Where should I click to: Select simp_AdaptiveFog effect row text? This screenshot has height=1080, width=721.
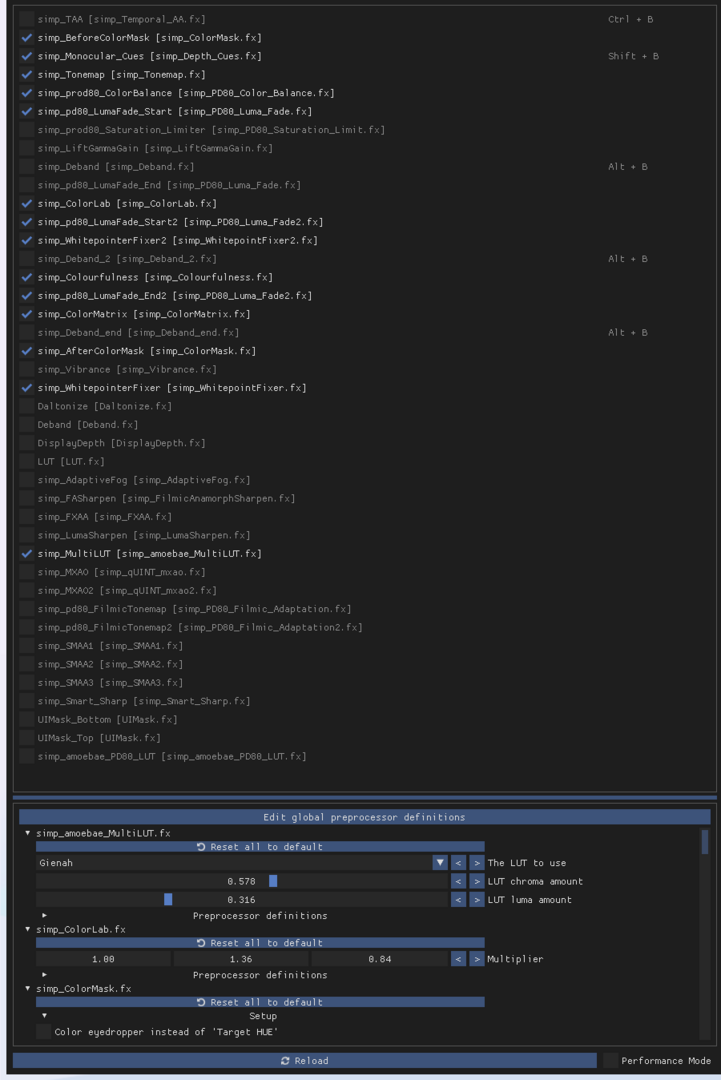pos(144,480)
